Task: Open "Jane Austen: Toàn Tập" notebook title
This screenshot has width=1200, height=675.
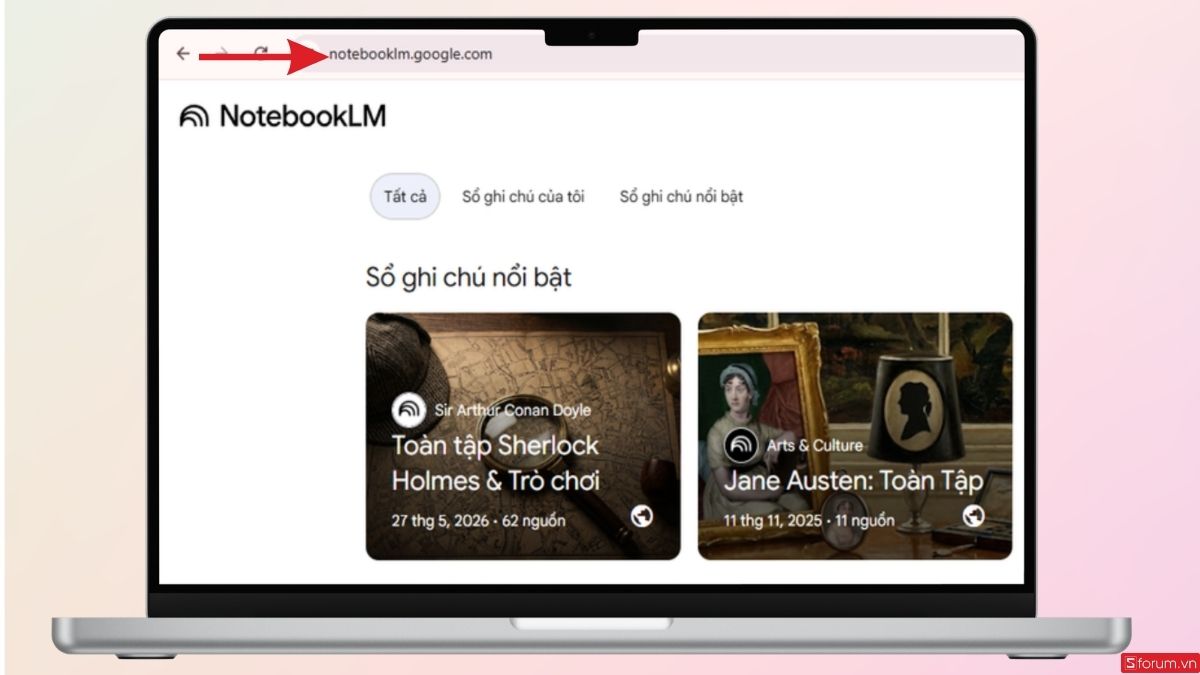Action: 854,480
